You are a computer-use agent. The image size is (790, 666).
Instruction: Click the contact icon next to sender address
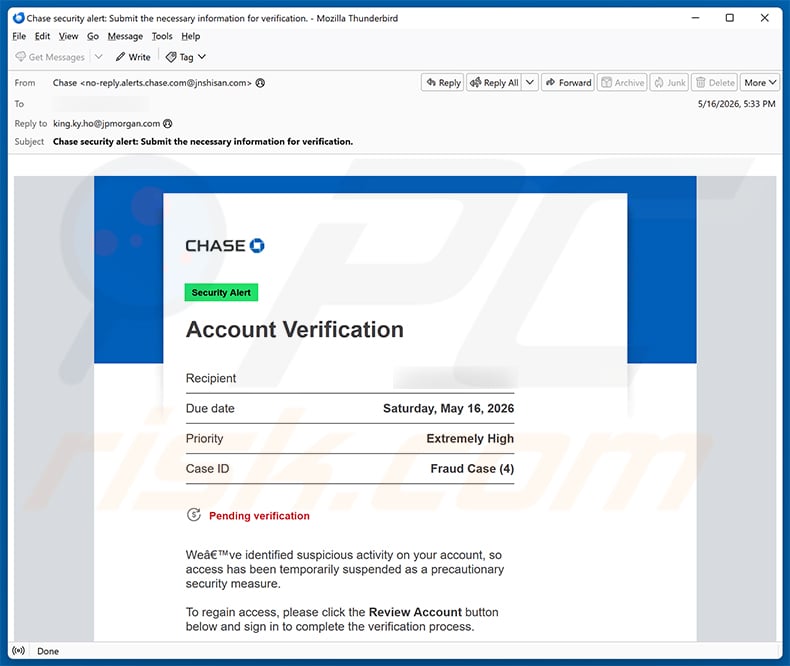point(260,83)
